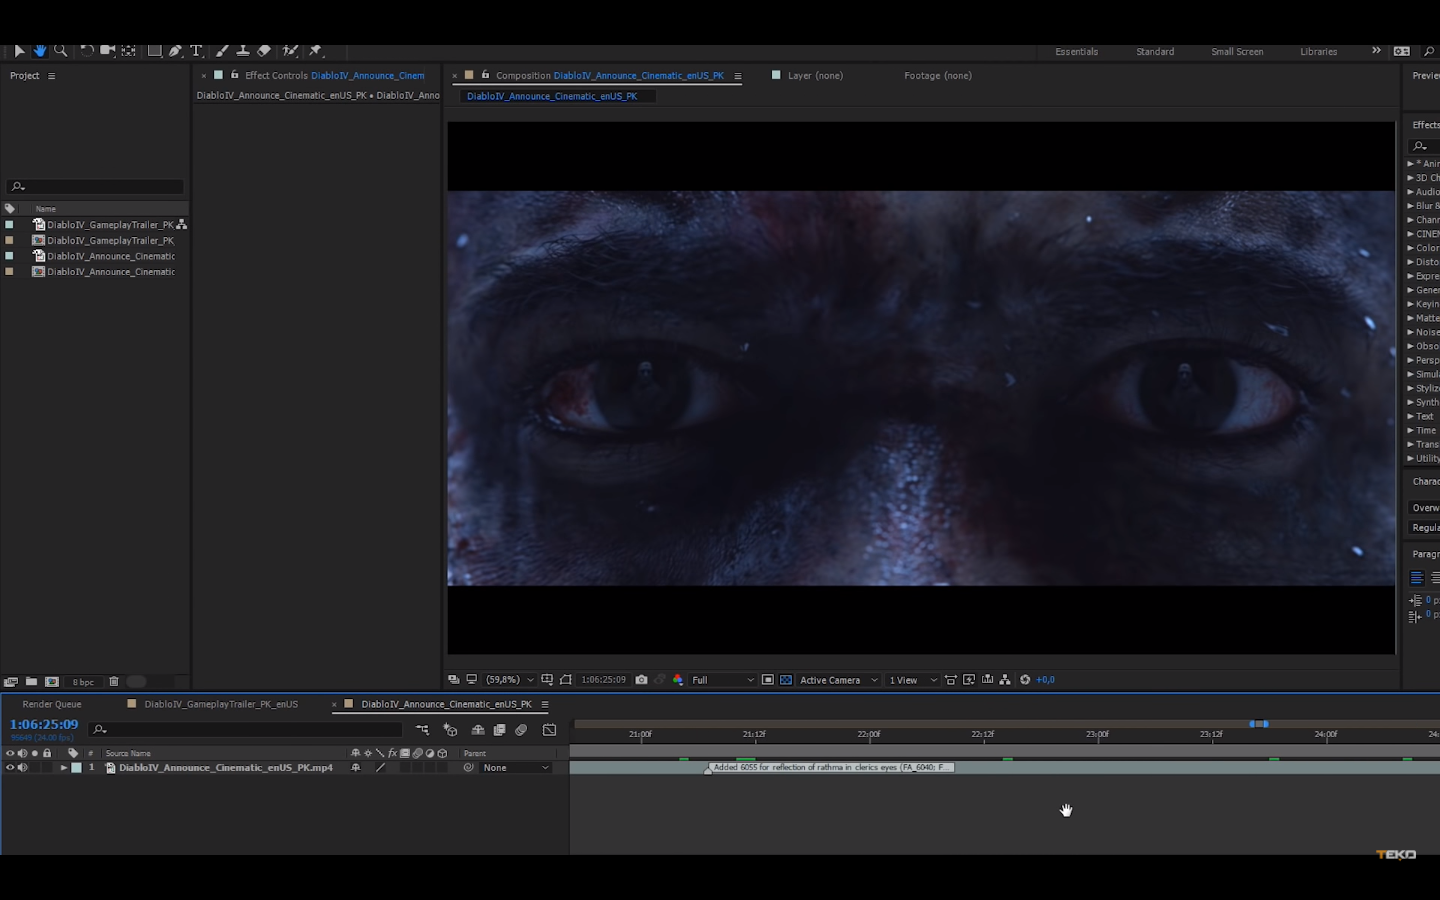Toggle Hide Shy Layers switch in timeline

coord(478,730)
